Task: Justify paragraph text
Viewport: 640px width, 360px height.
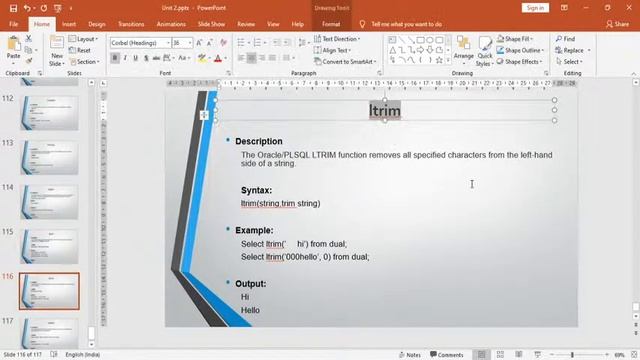Action: pos(272,58)
